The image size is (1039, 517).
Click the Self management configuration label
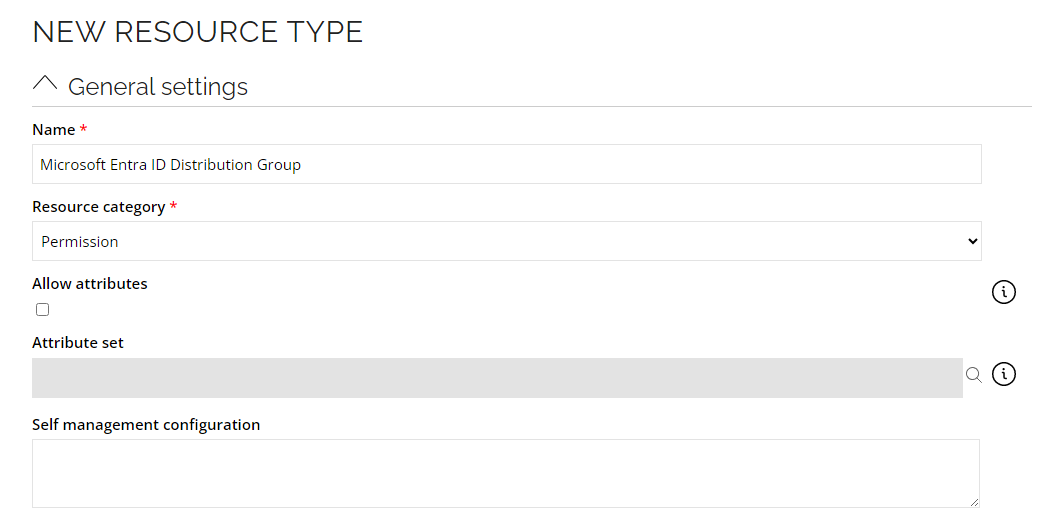coord(146,424)
